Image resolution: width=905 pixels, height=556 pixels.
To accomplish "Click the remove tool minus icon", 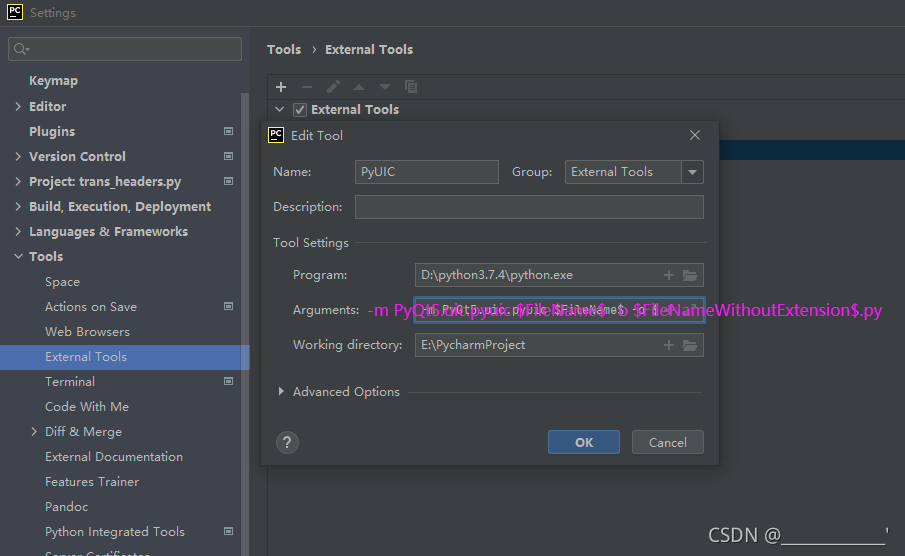I will pos(307,87).
